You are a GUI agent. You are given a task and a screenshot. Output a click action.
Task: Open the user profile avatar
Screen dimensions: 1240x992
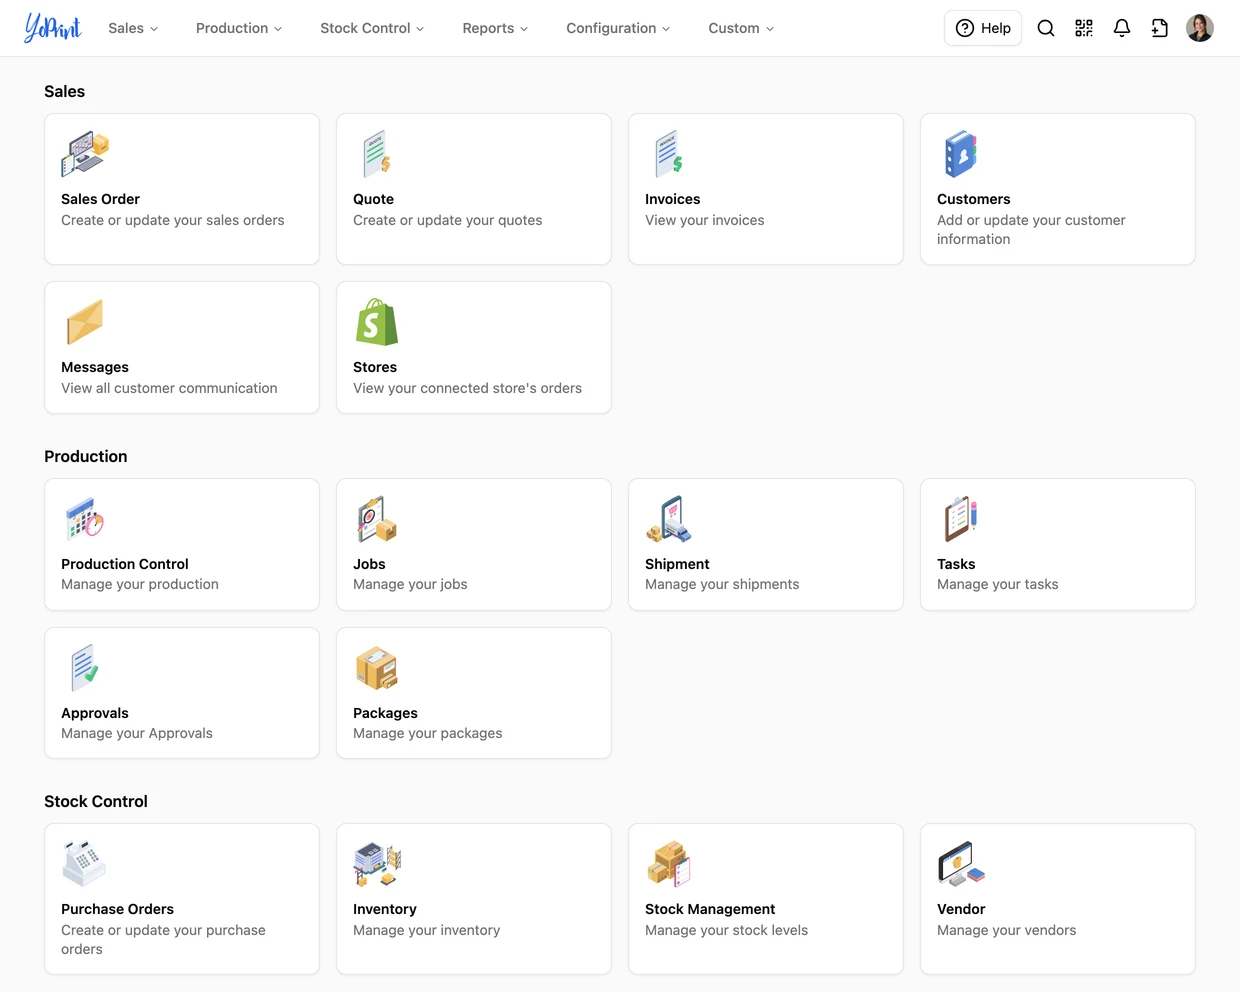click(x=1200, y=28)
